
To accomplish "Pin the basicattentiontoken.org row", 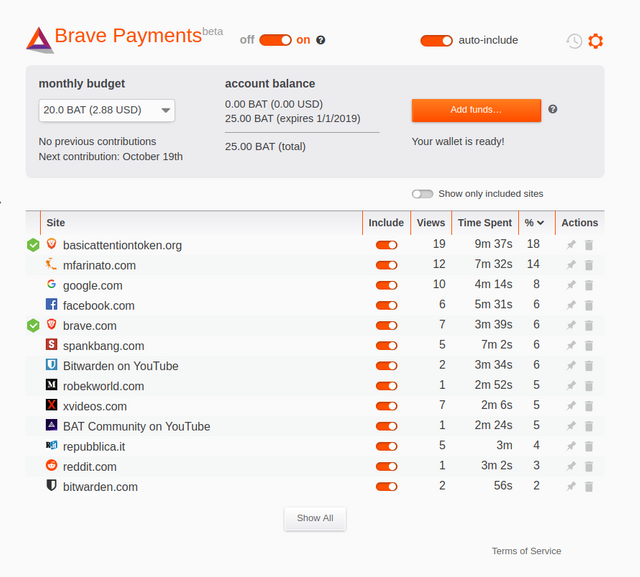I will point(571,245).
